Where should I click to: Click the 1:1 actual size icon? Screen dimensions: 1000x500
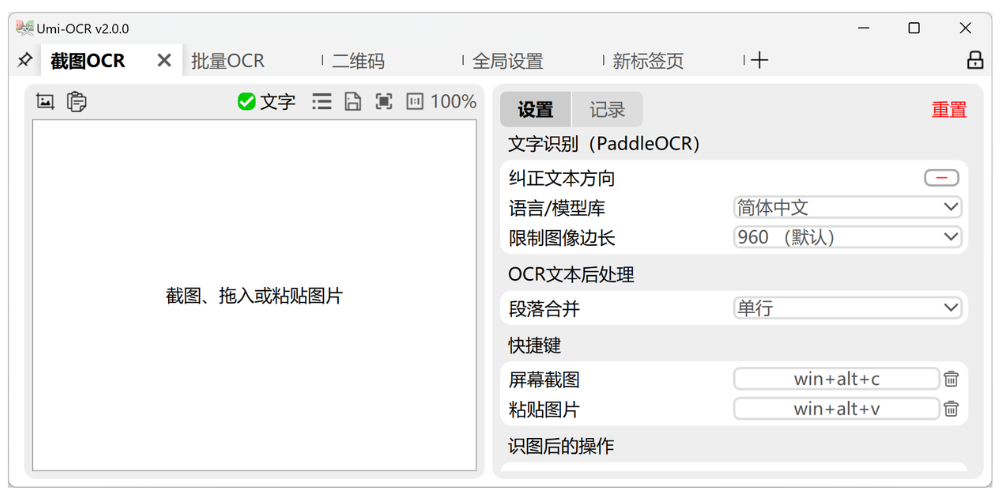[x=415, y=101]
